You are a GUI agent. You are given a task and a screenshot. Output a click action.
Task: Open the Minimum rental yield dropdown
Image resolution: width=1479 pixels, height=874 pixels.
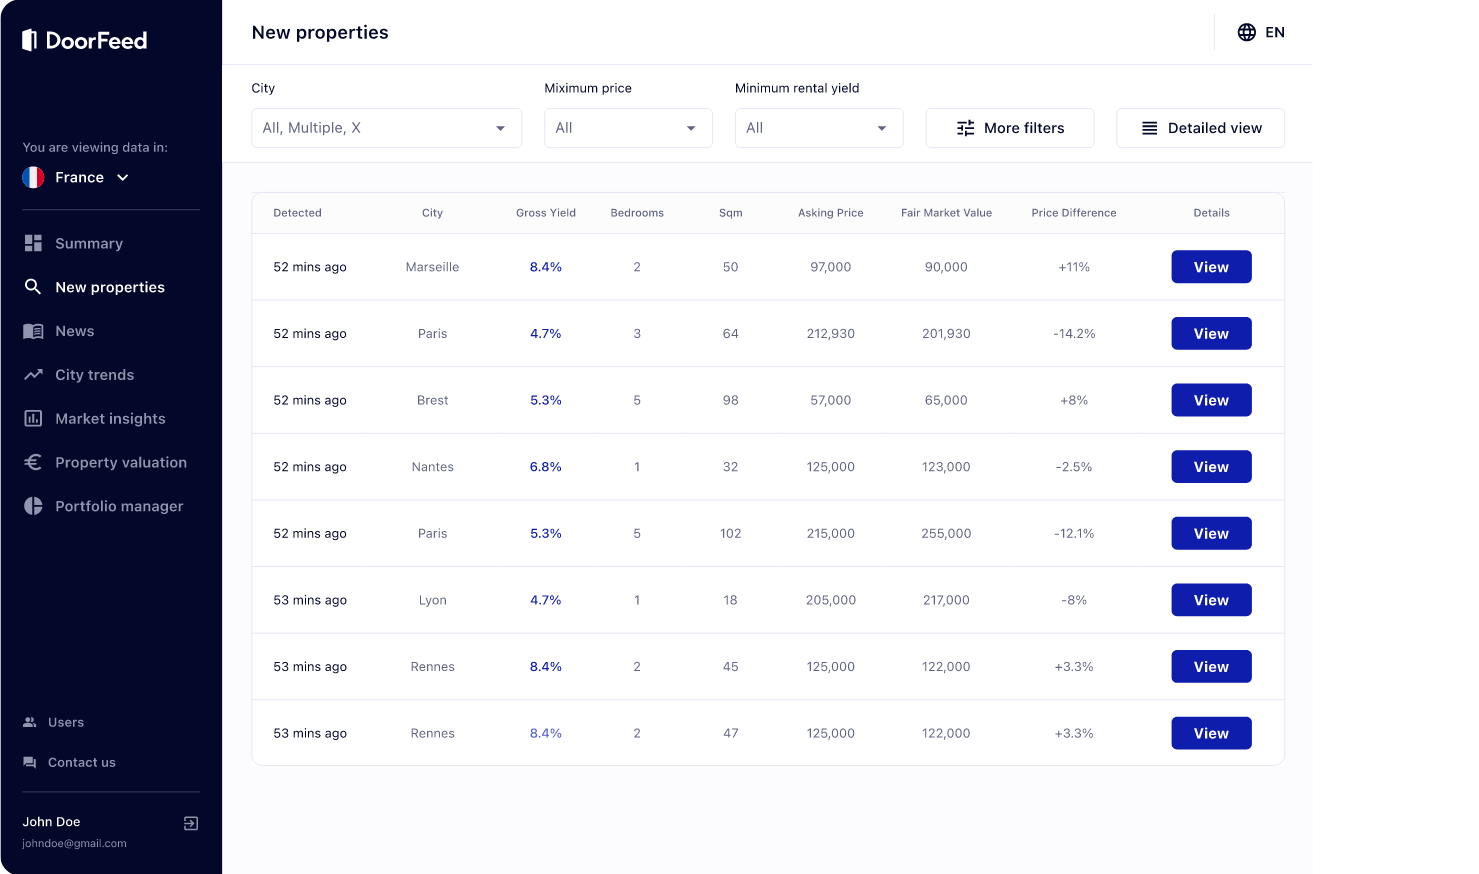coord(819,128)
